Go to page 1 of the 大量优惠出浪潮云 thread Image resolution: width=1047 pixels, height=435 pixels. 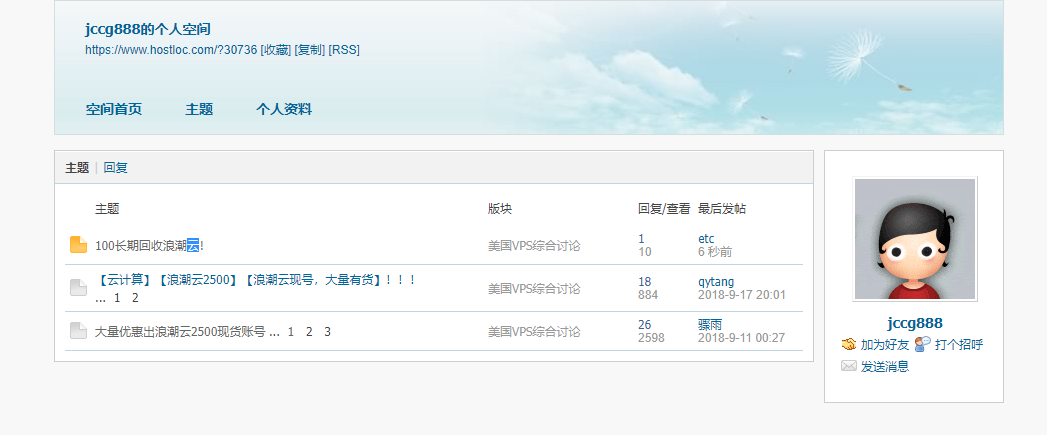click(290, 331)
